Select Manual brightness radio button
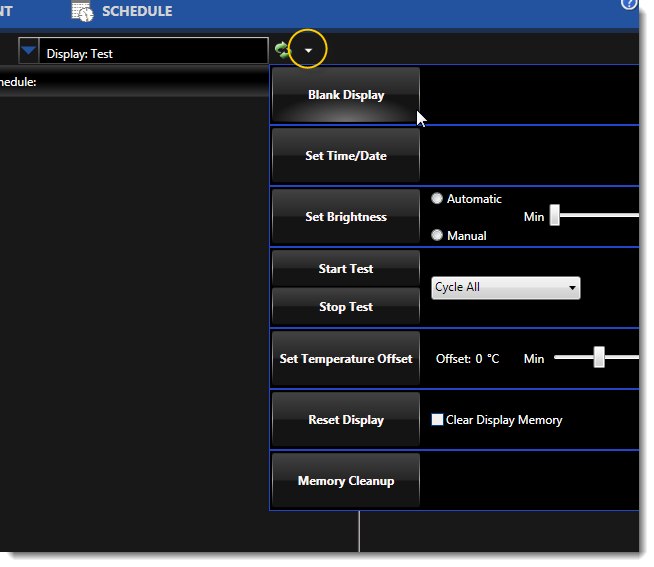 pos(437,236)
